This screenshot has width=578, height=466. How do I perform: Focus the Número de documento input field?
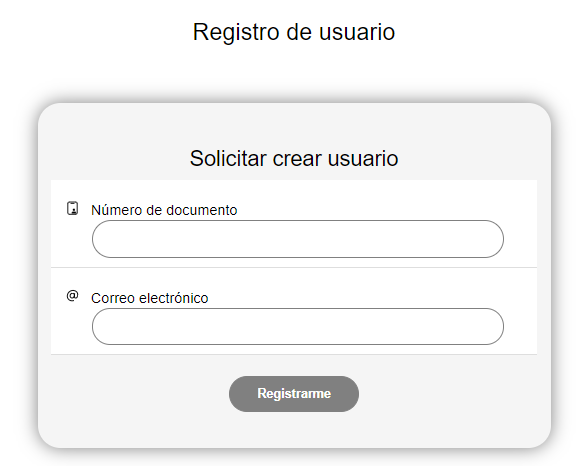(298, 239)
